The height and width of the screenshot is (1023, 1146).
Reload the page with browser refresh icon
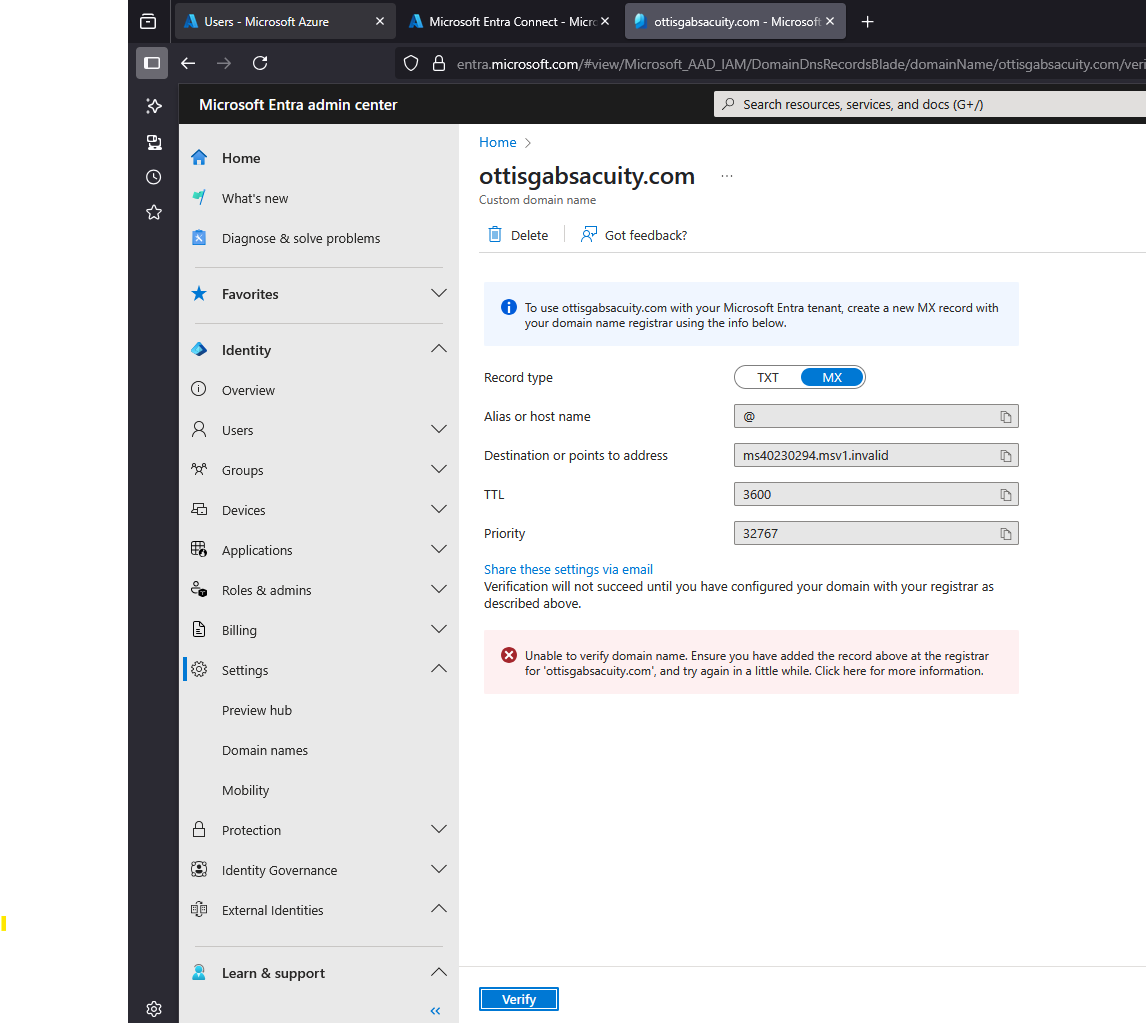[260, 64]
